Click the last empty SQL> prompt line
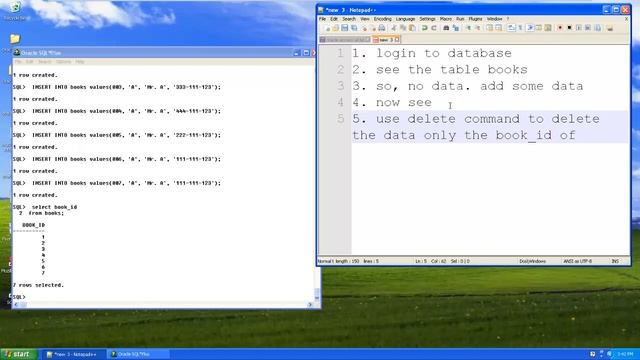 pyautogui.click(x=19, y=297)
